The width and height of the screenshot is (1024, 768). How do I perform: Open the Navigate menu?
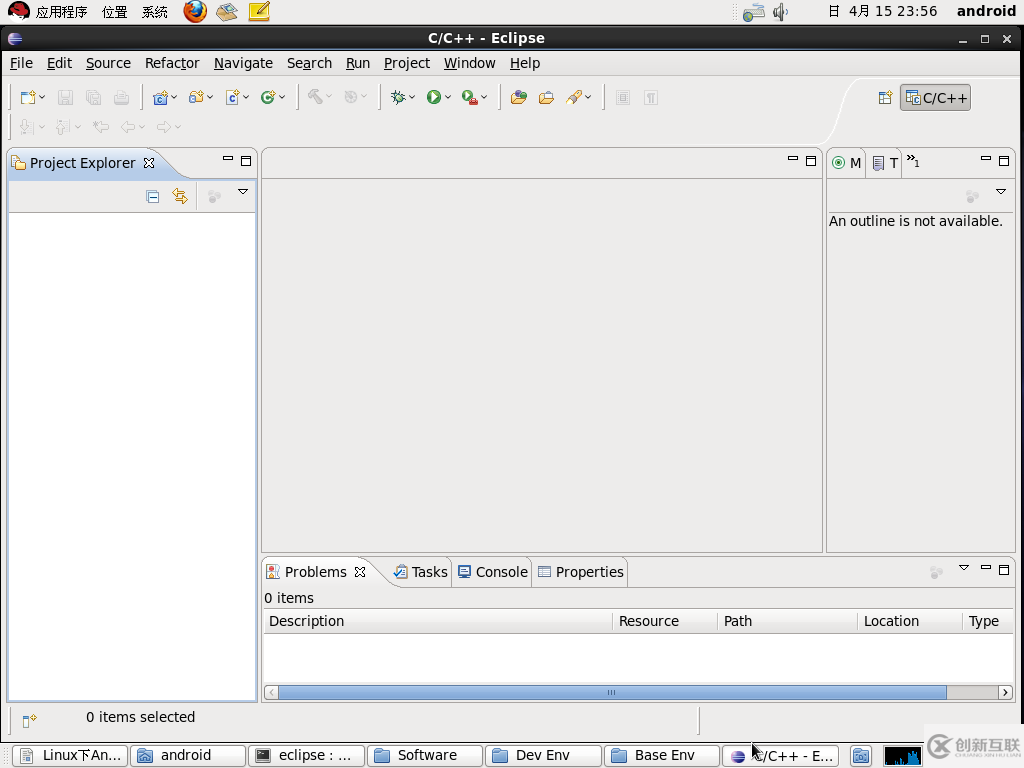243,63
